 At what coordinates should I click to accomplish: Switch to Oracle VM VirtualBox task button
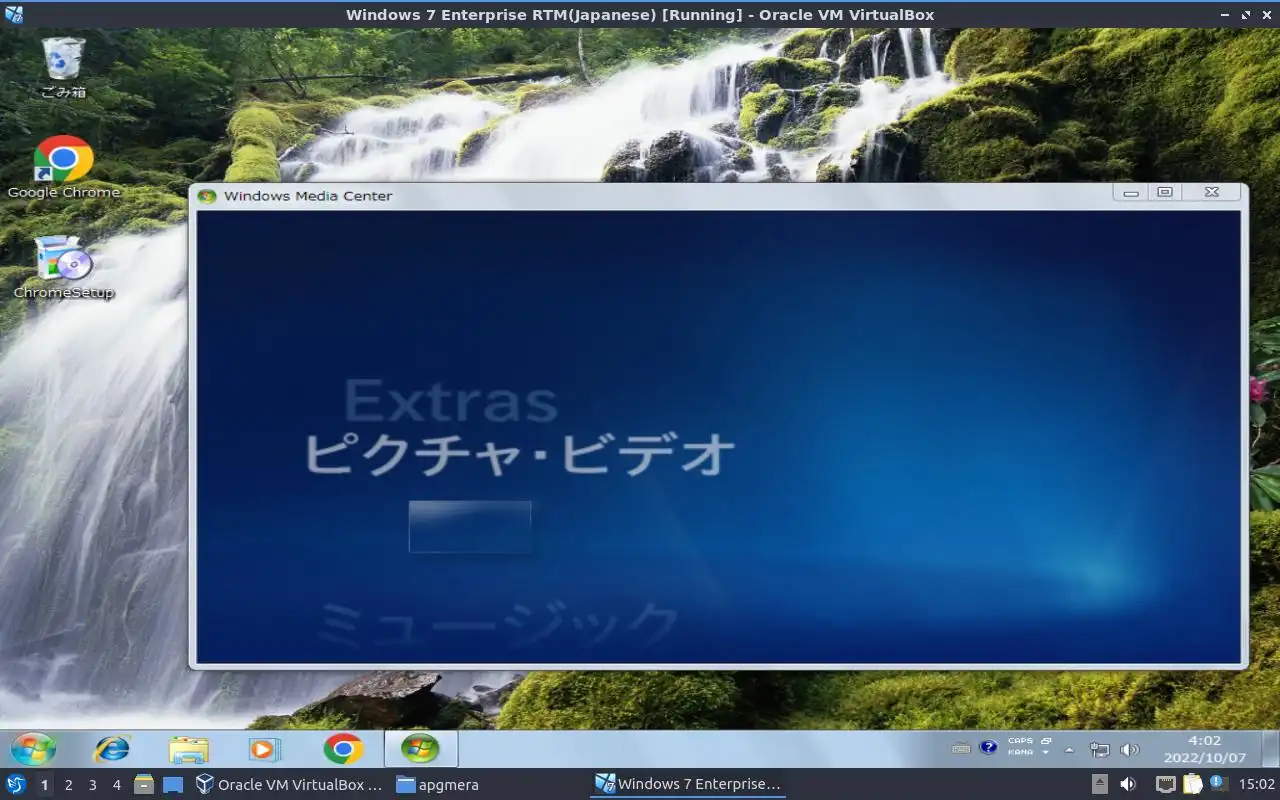click(x=289, y=785)
